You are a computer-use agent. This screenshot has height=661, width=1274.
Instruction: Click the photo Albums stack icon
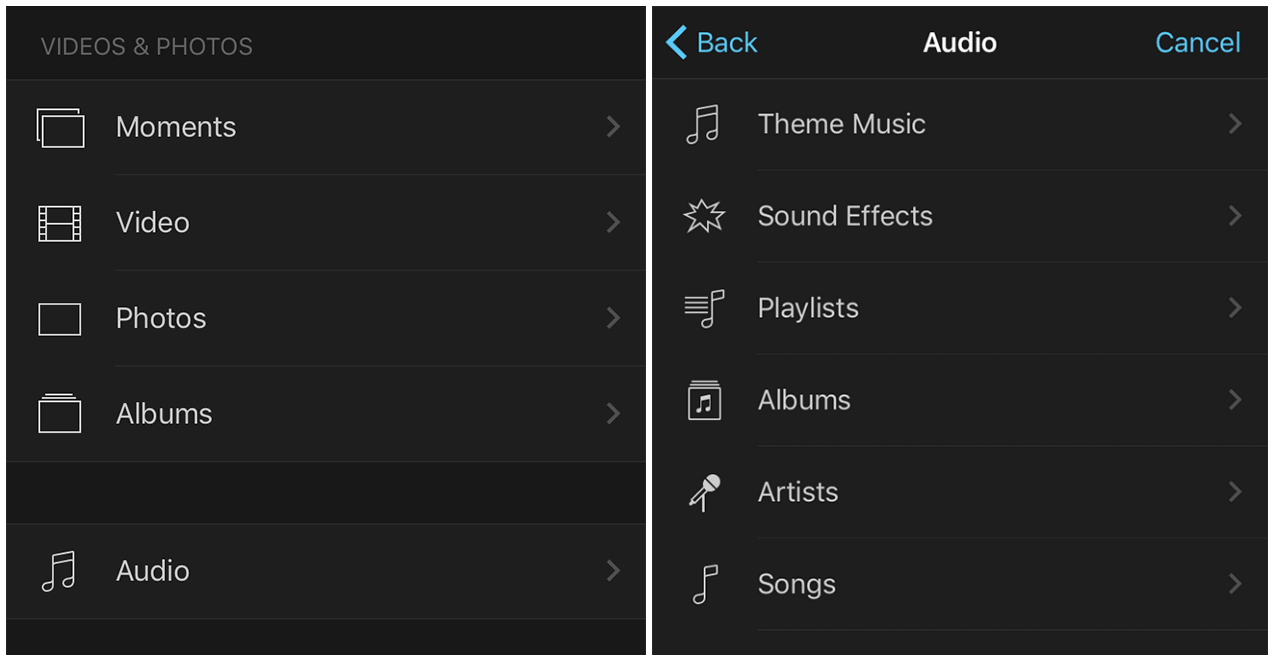click(60, 414)
